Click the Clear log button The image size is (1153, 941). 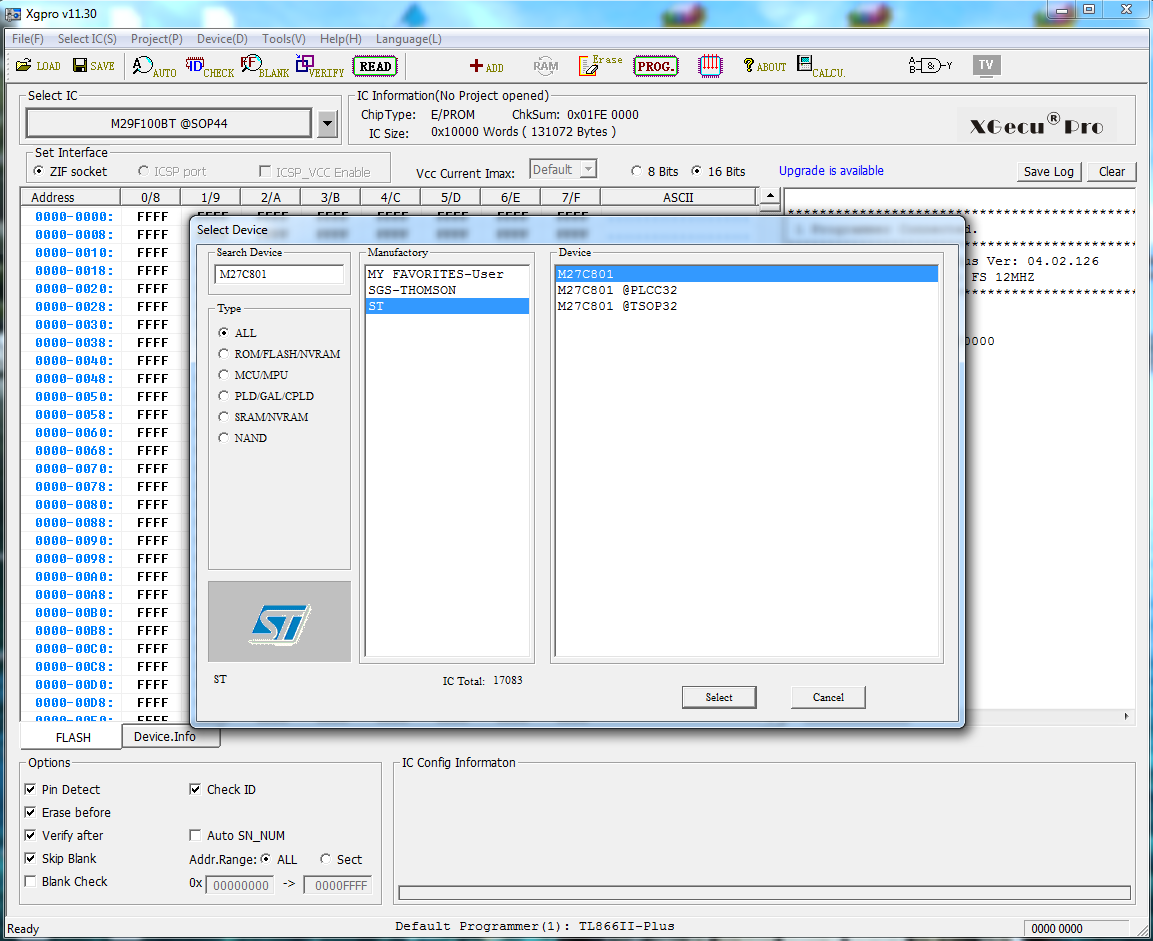coord(1112,171)
